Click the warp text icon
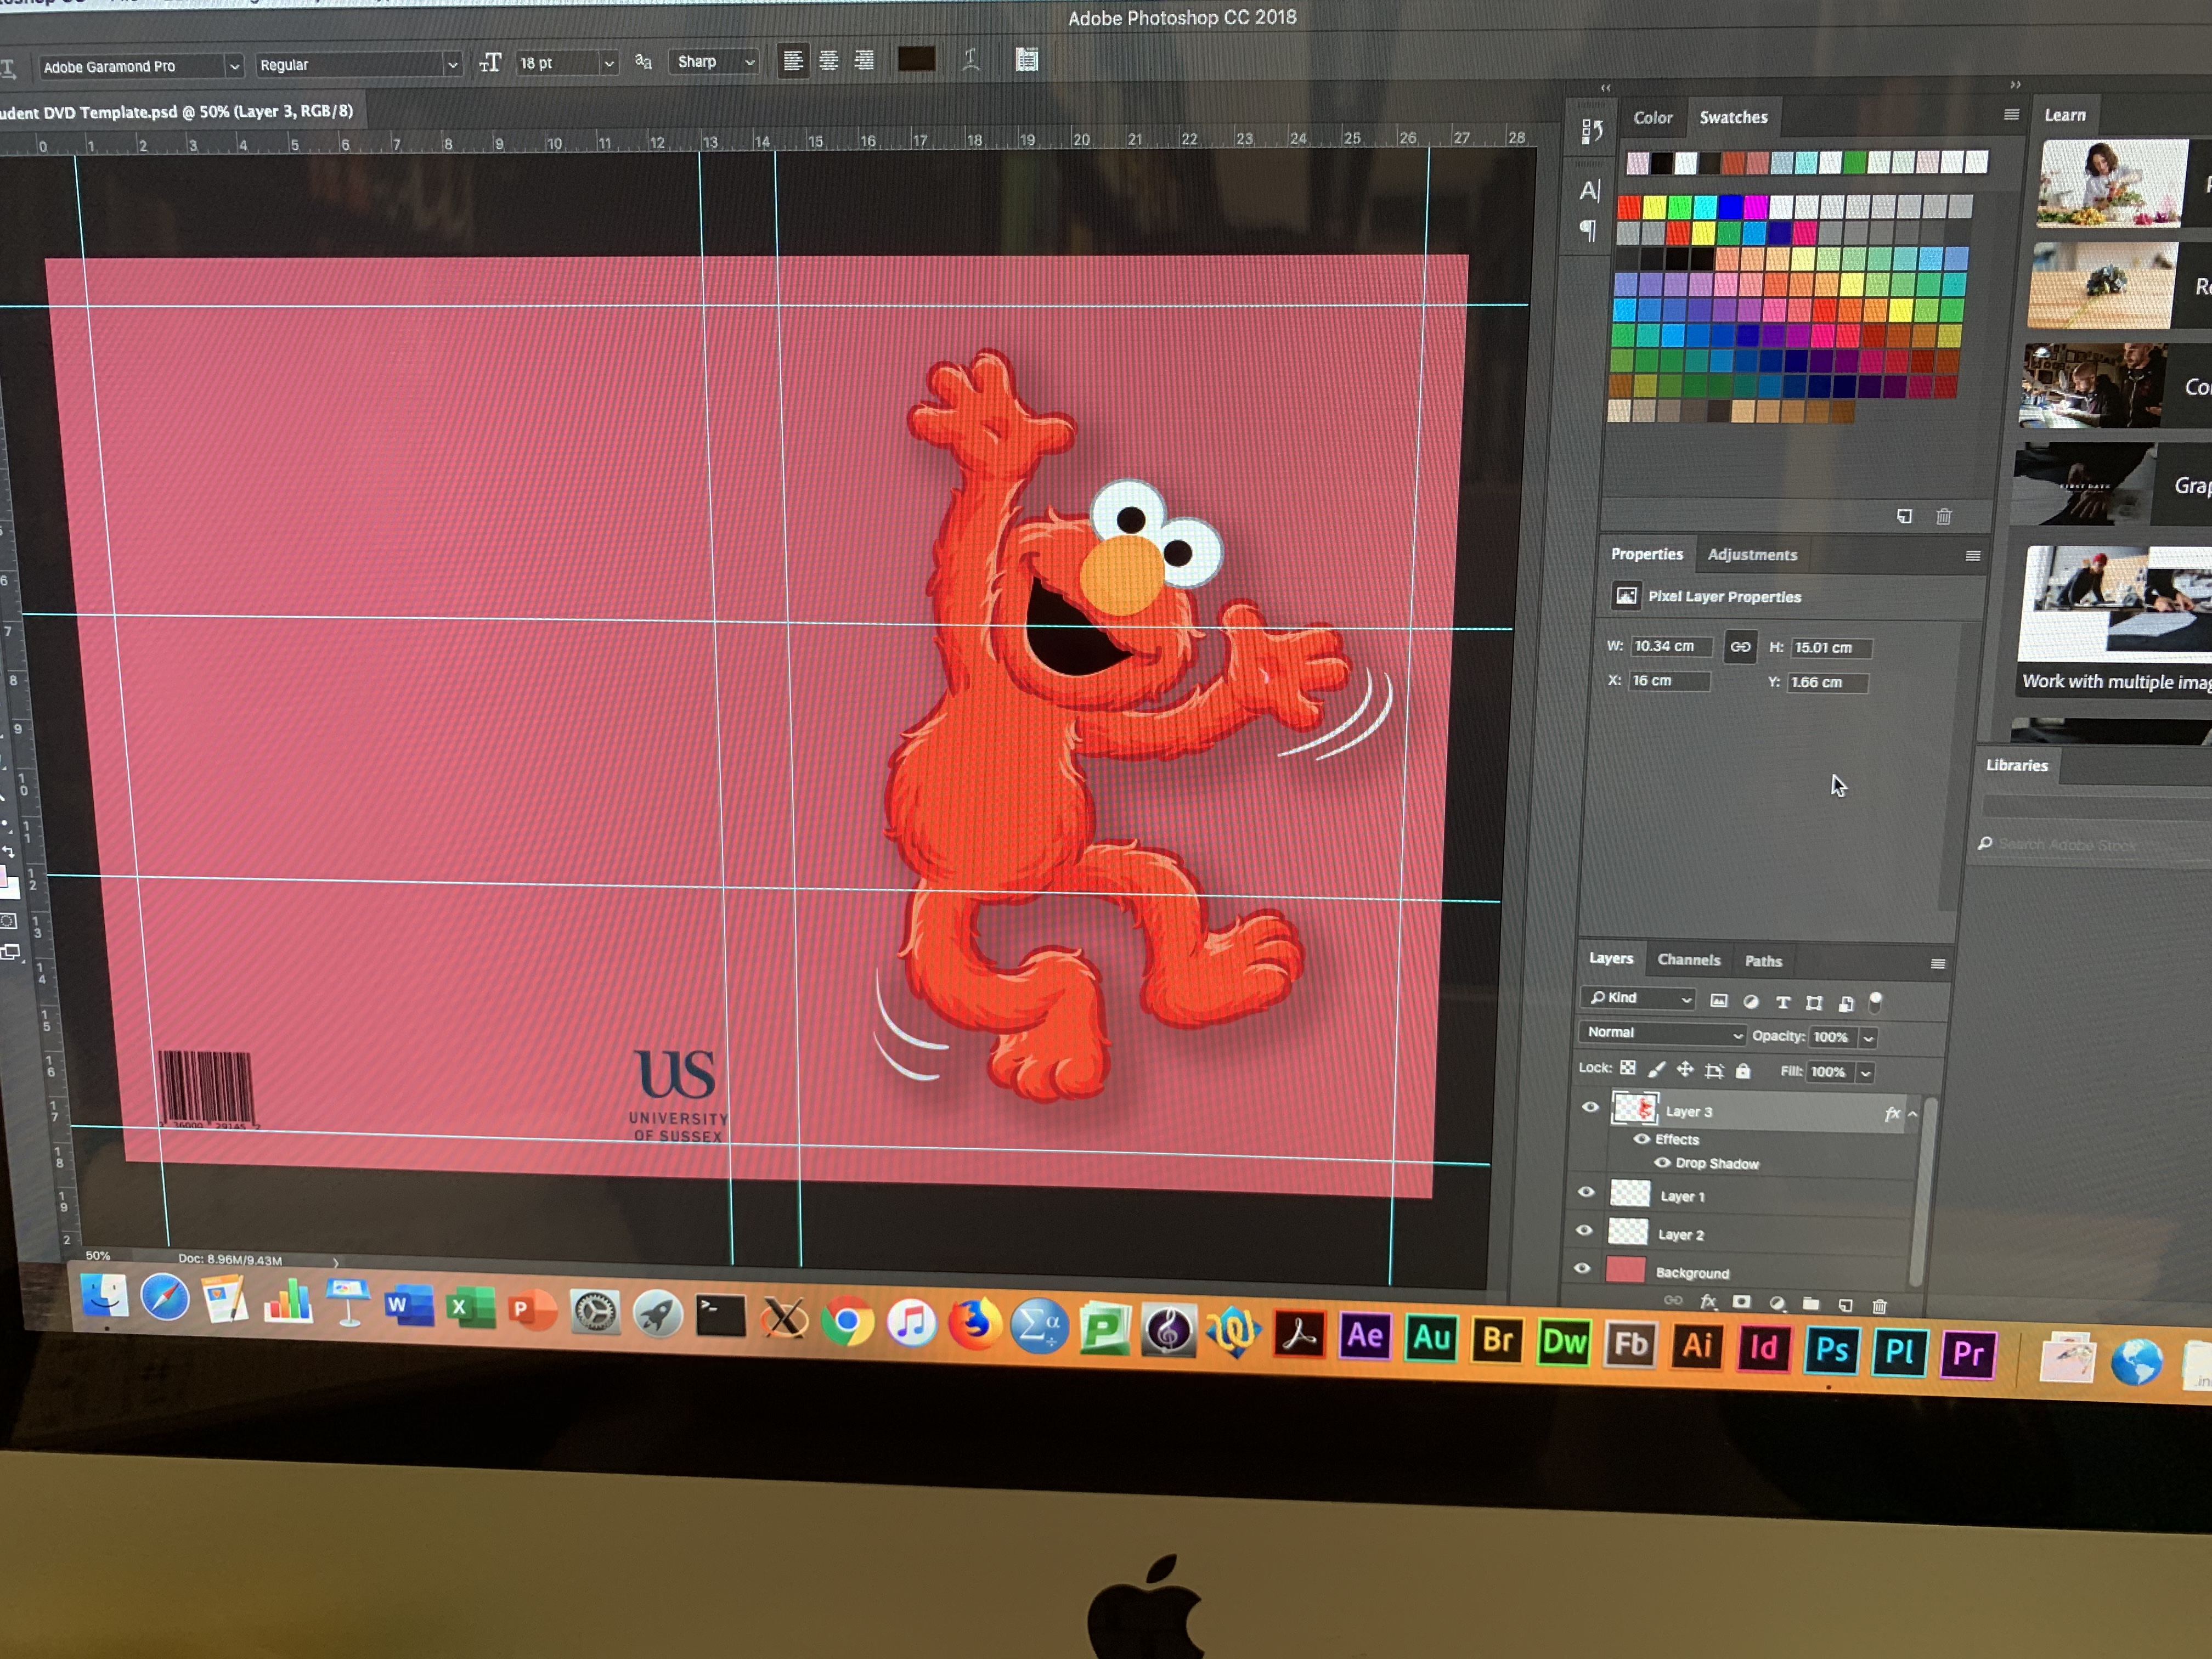 click(x=970, y=61)
